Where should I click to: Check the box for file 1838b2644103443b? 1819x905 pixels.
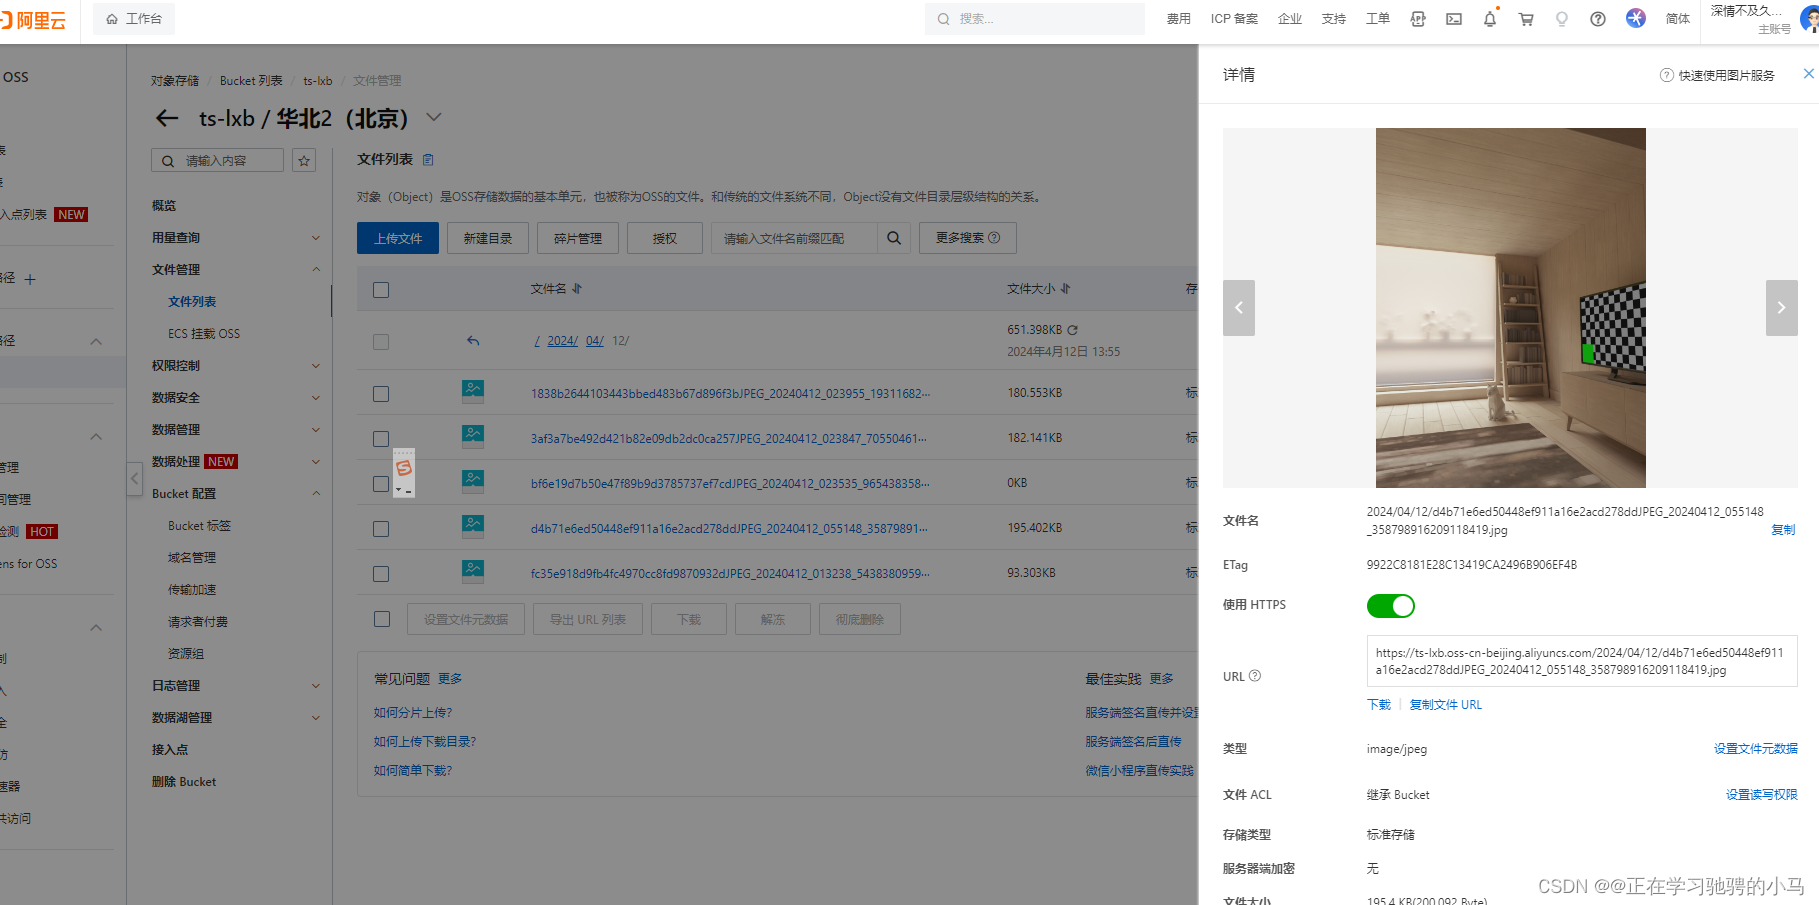point(381,394)
